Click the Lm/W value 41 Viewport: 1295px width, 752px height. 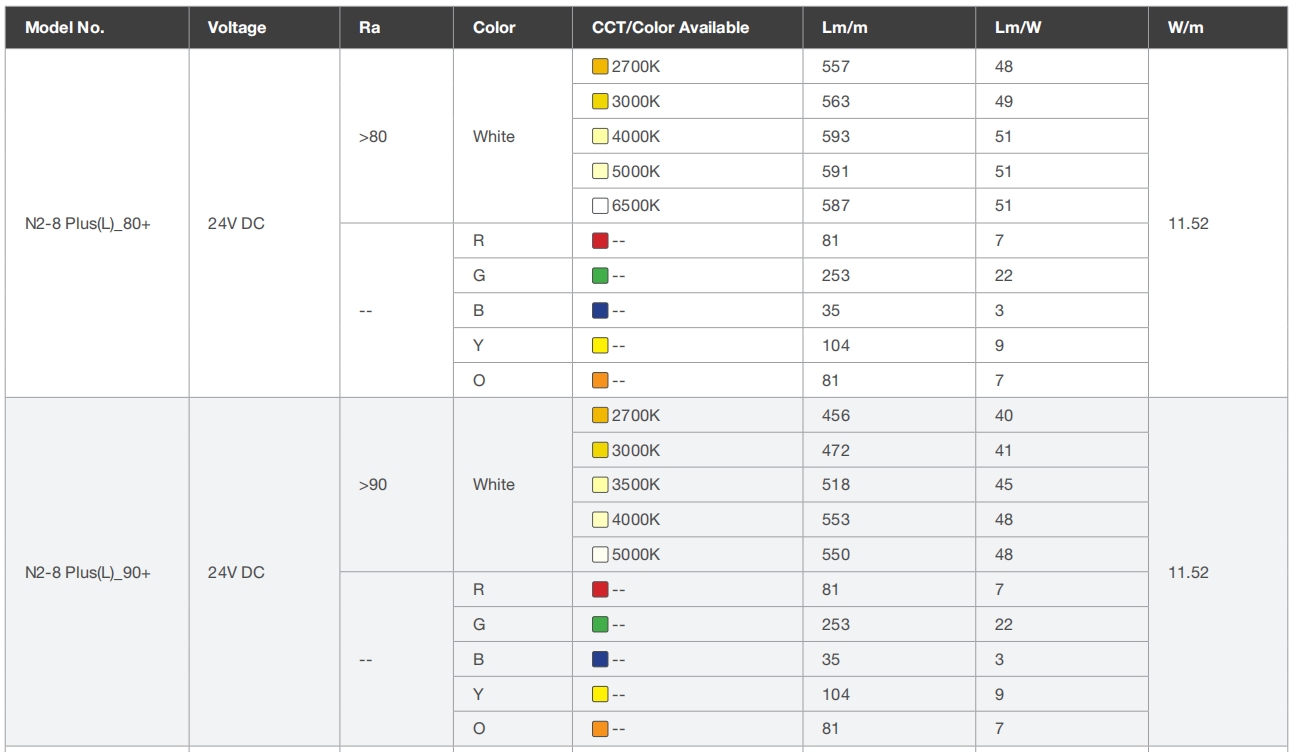pyautogui.click(x=1004, y=450)
